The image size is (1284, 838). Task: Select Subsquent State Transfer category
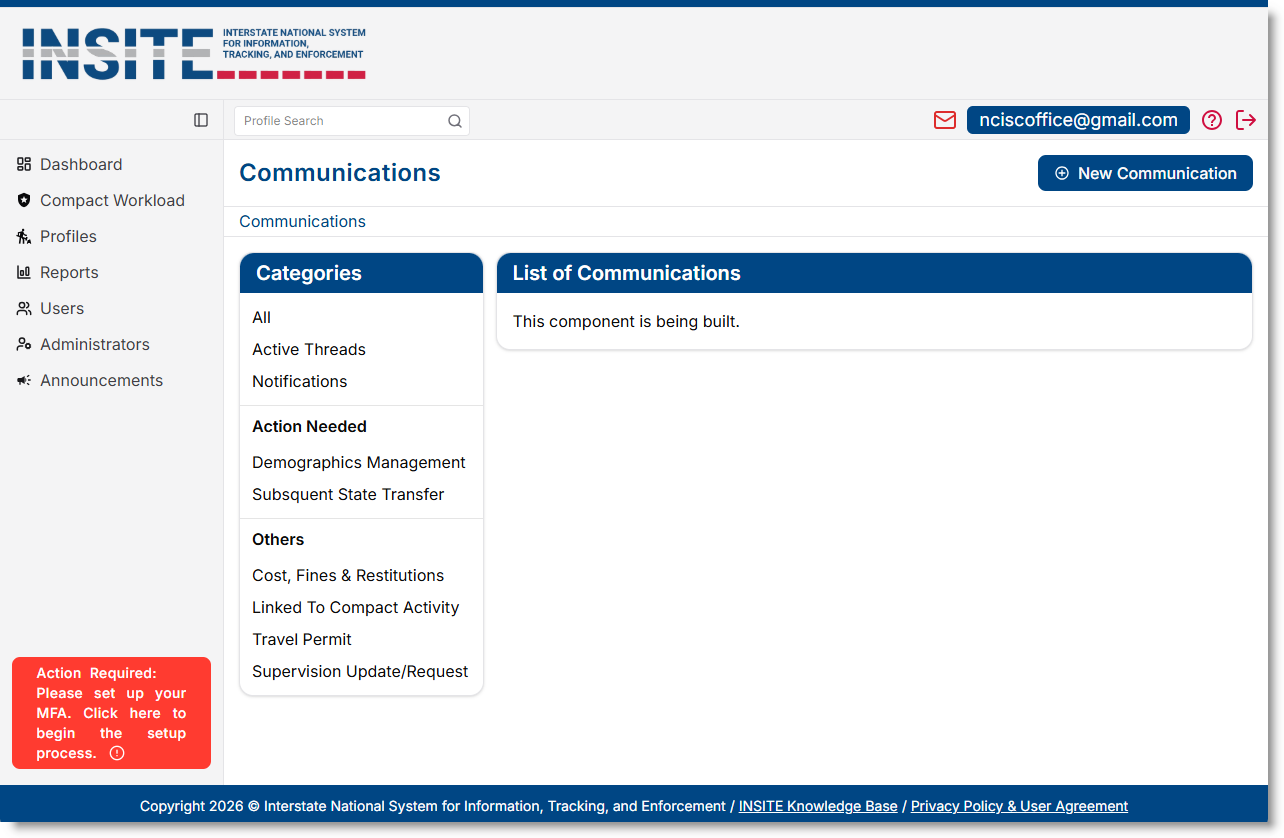[x=348, y=494]
